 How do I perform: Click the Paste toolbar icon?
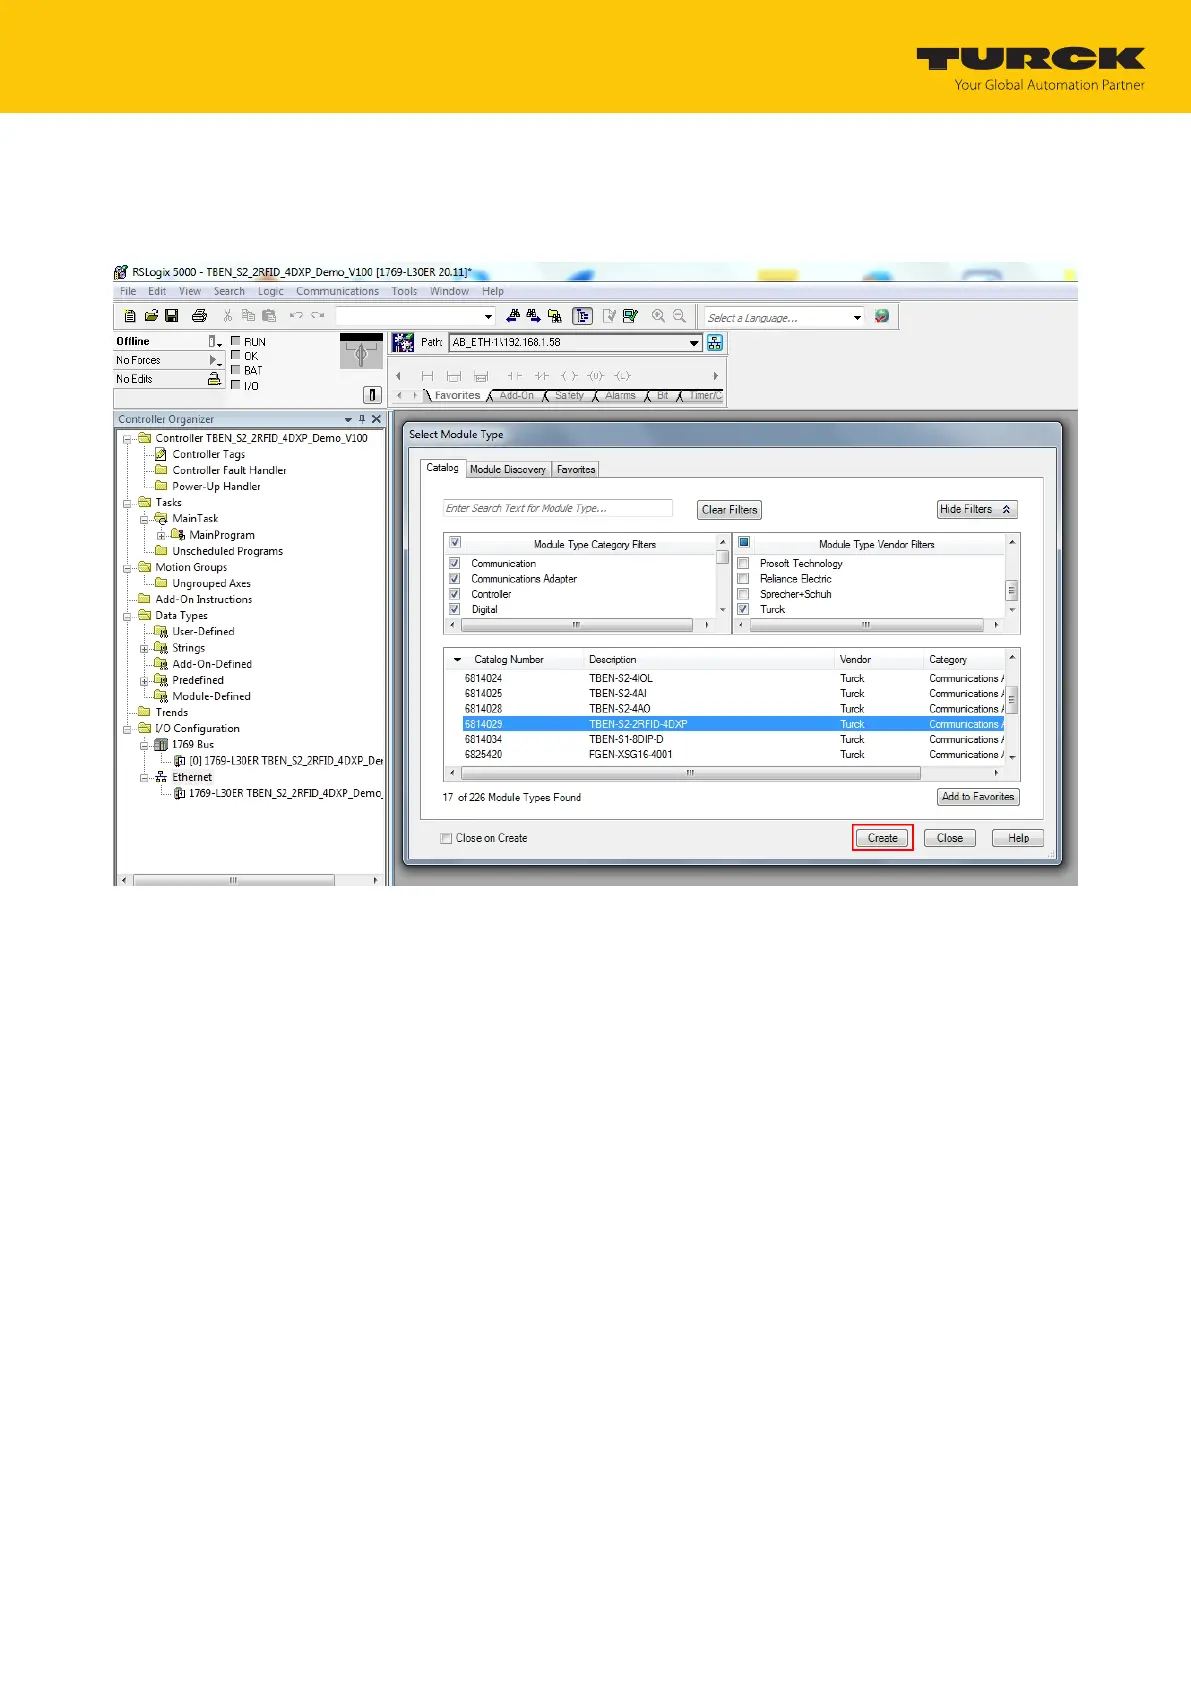pos(269,316)
